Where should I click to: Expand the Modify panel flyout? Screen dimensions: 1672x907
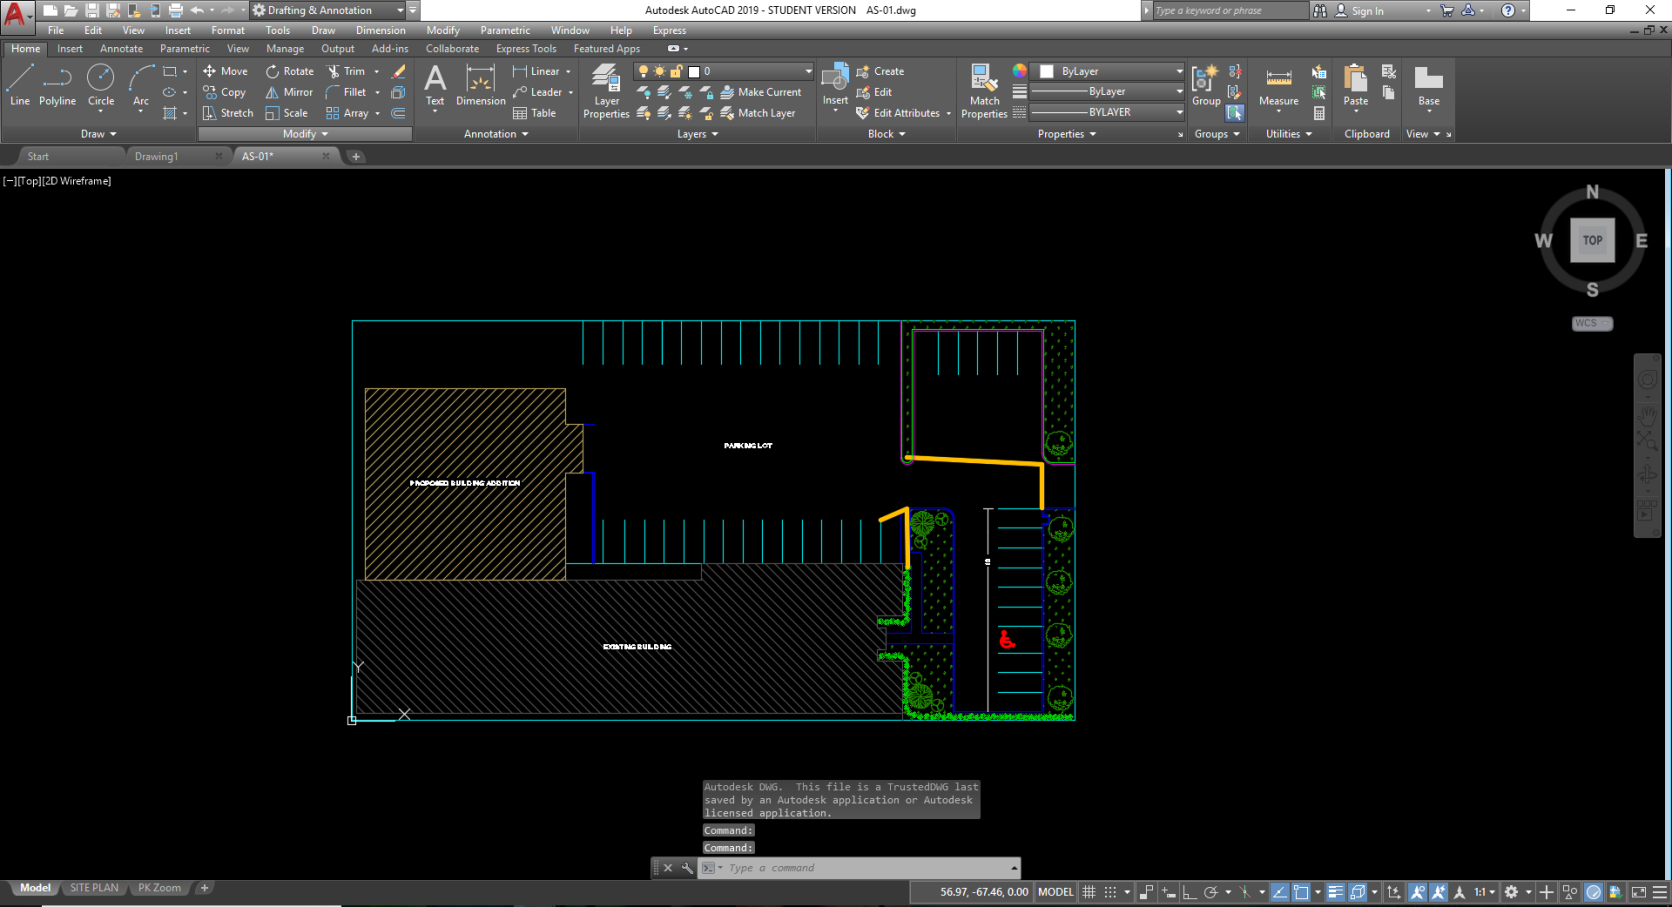(305, 134)
